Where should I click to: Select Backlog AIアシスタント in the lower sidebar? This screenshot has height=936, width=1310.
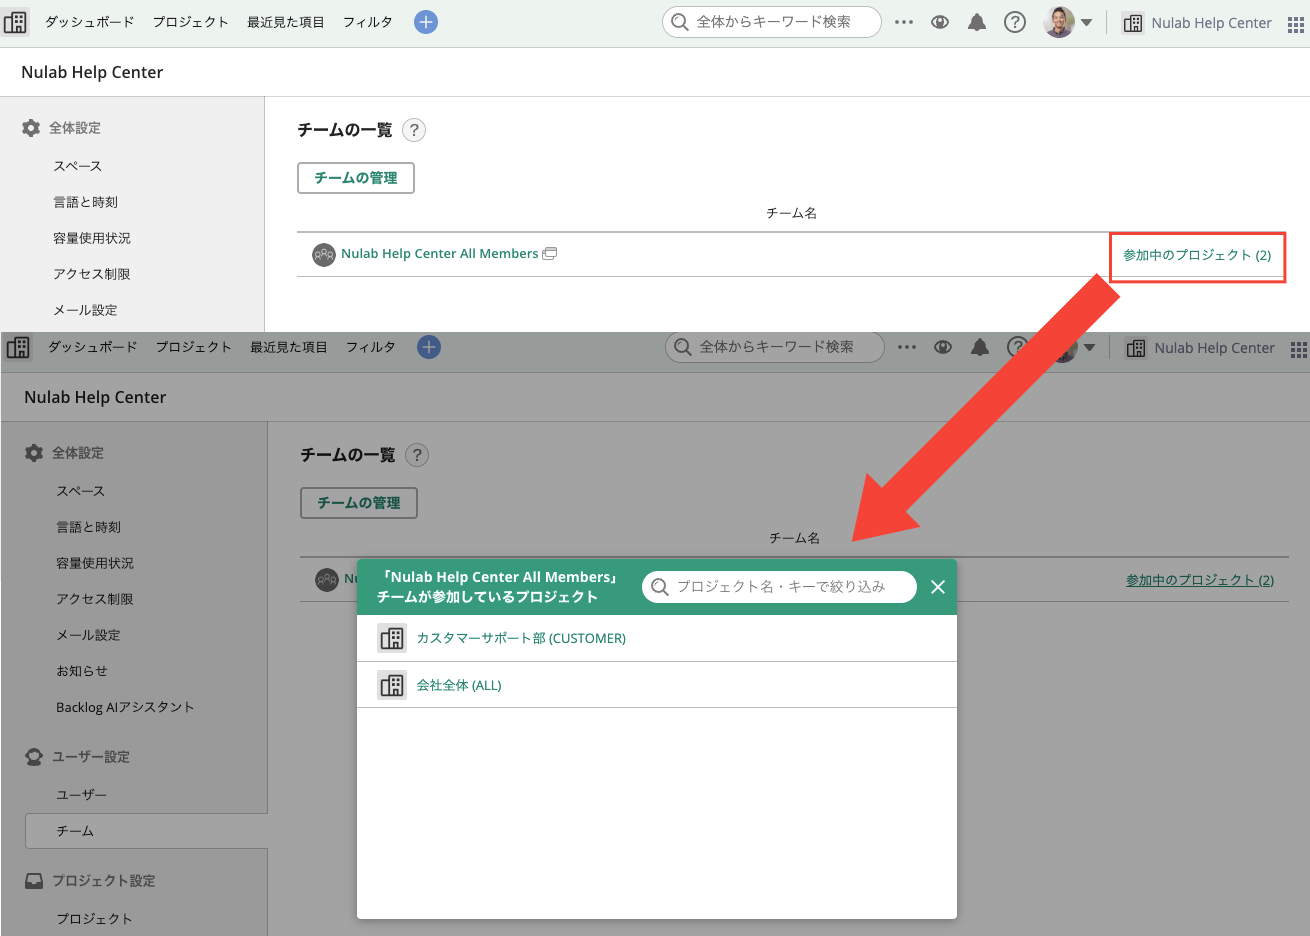(x=125, y=707)
